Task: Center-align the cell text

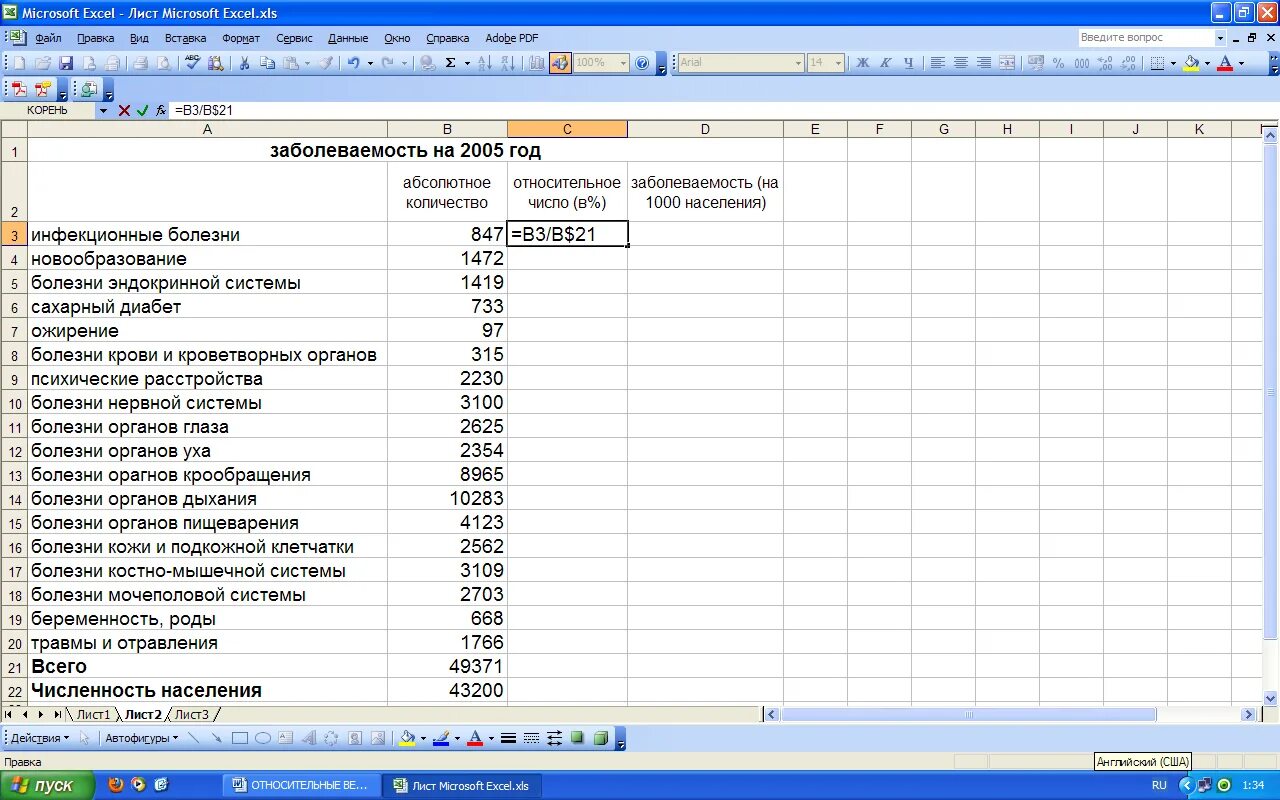Action: click(961, 63)
